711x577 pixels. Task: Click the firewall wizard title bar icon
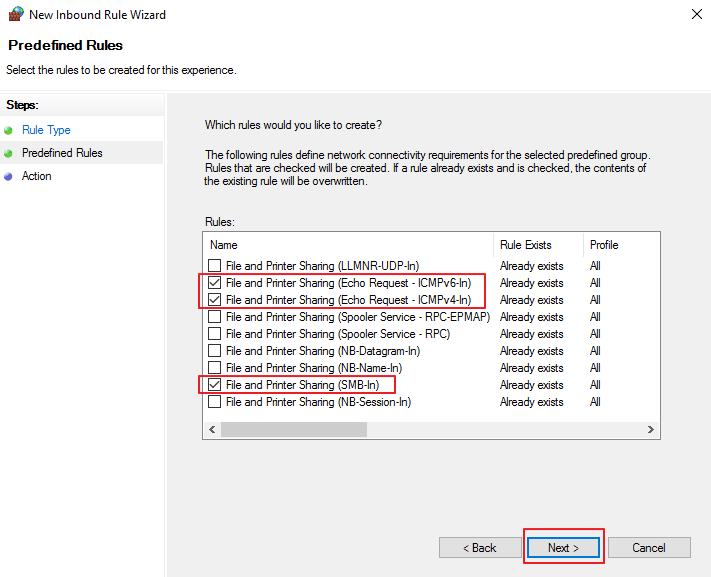(x=14, y=15)
